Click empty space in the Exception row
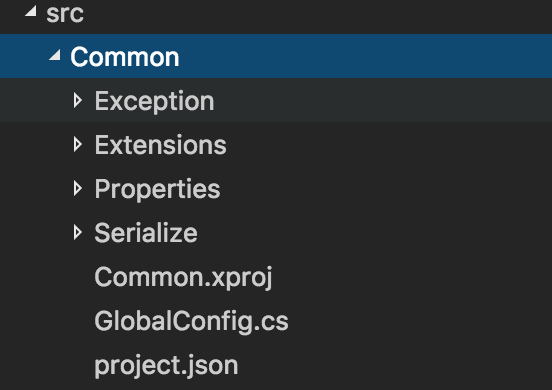 click(383, 100)
